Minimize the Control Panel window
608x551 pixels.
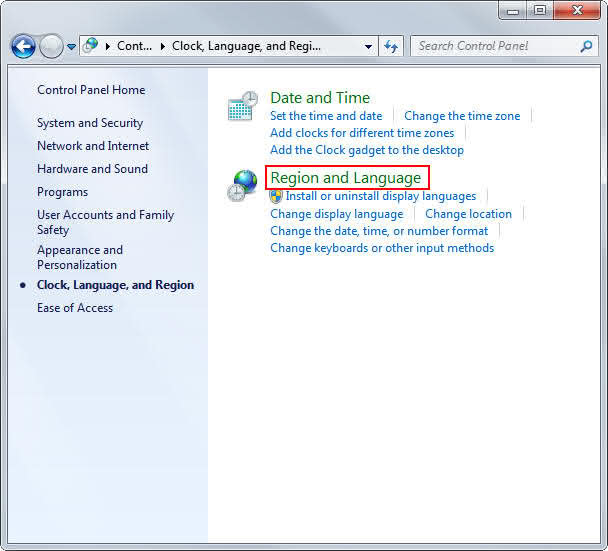[513, 11]
